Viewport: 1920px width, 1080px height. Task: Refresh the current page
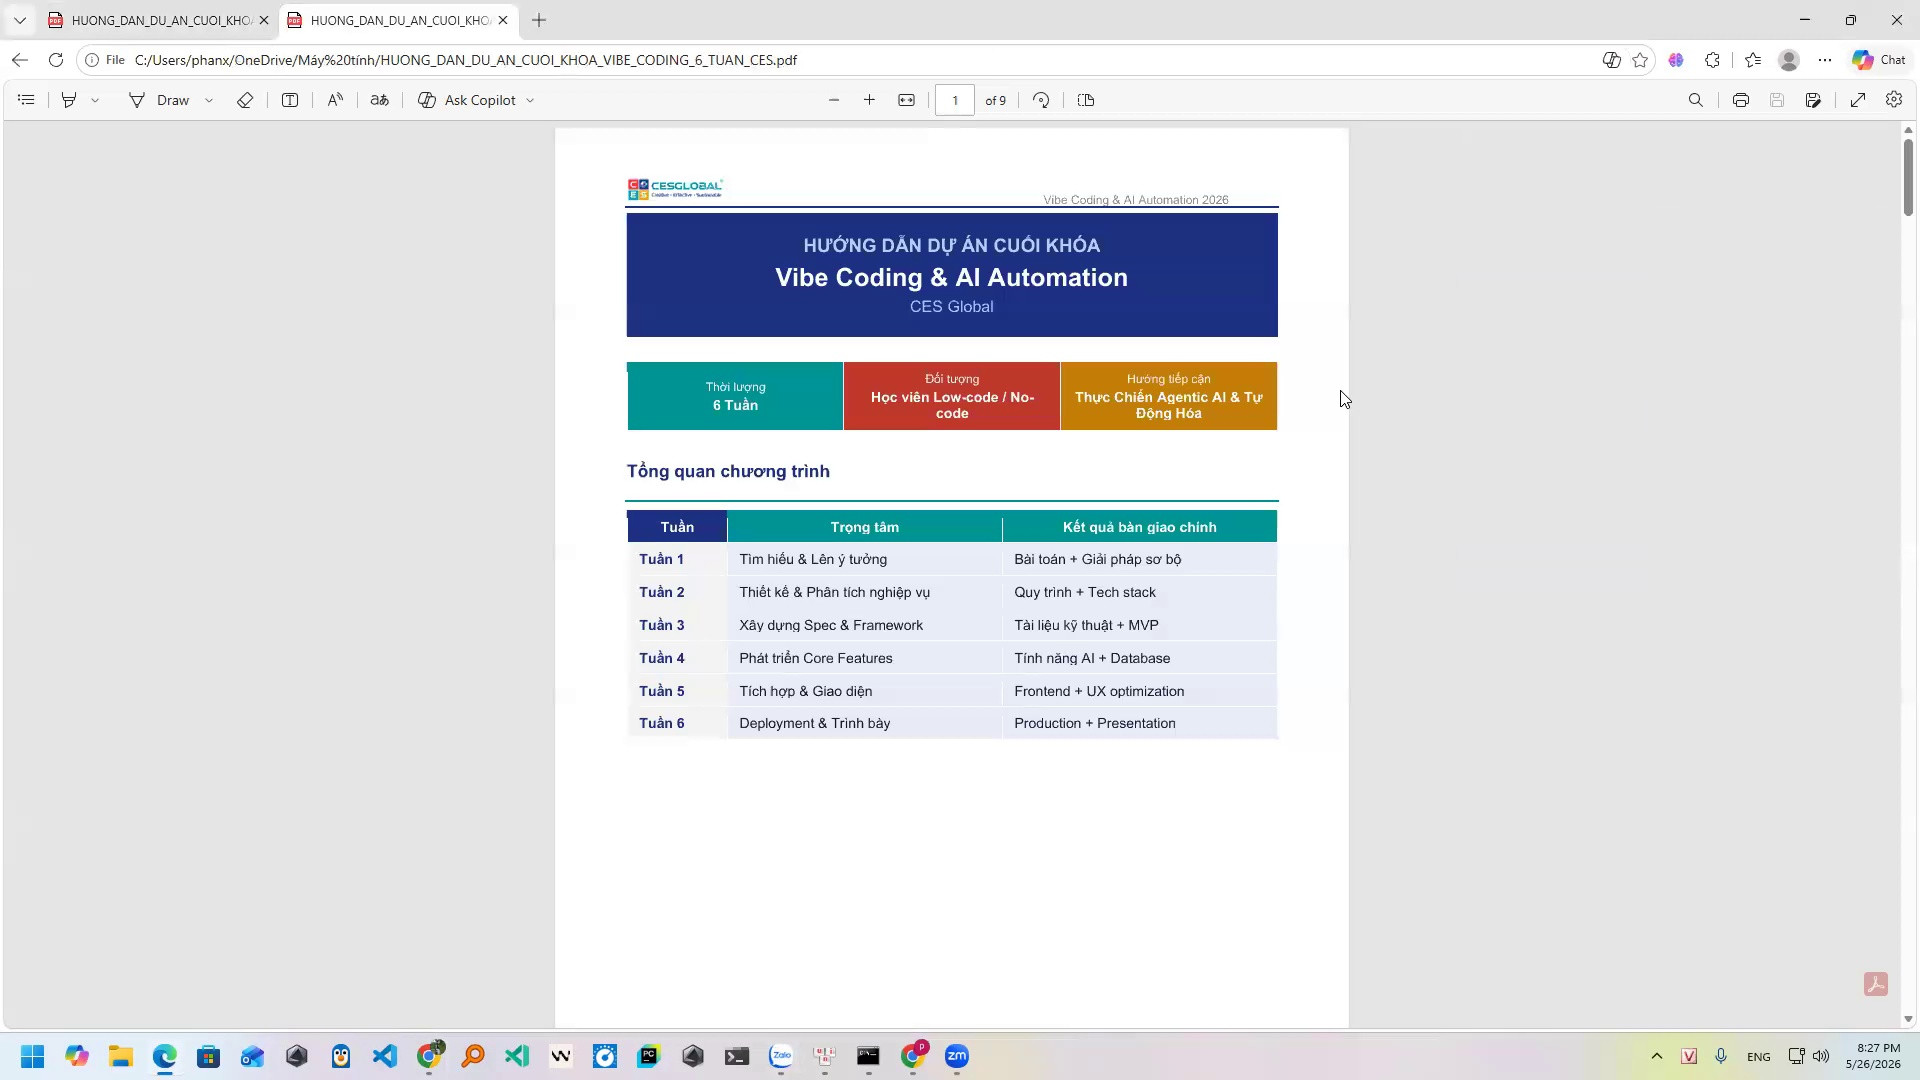click(56, 60)
